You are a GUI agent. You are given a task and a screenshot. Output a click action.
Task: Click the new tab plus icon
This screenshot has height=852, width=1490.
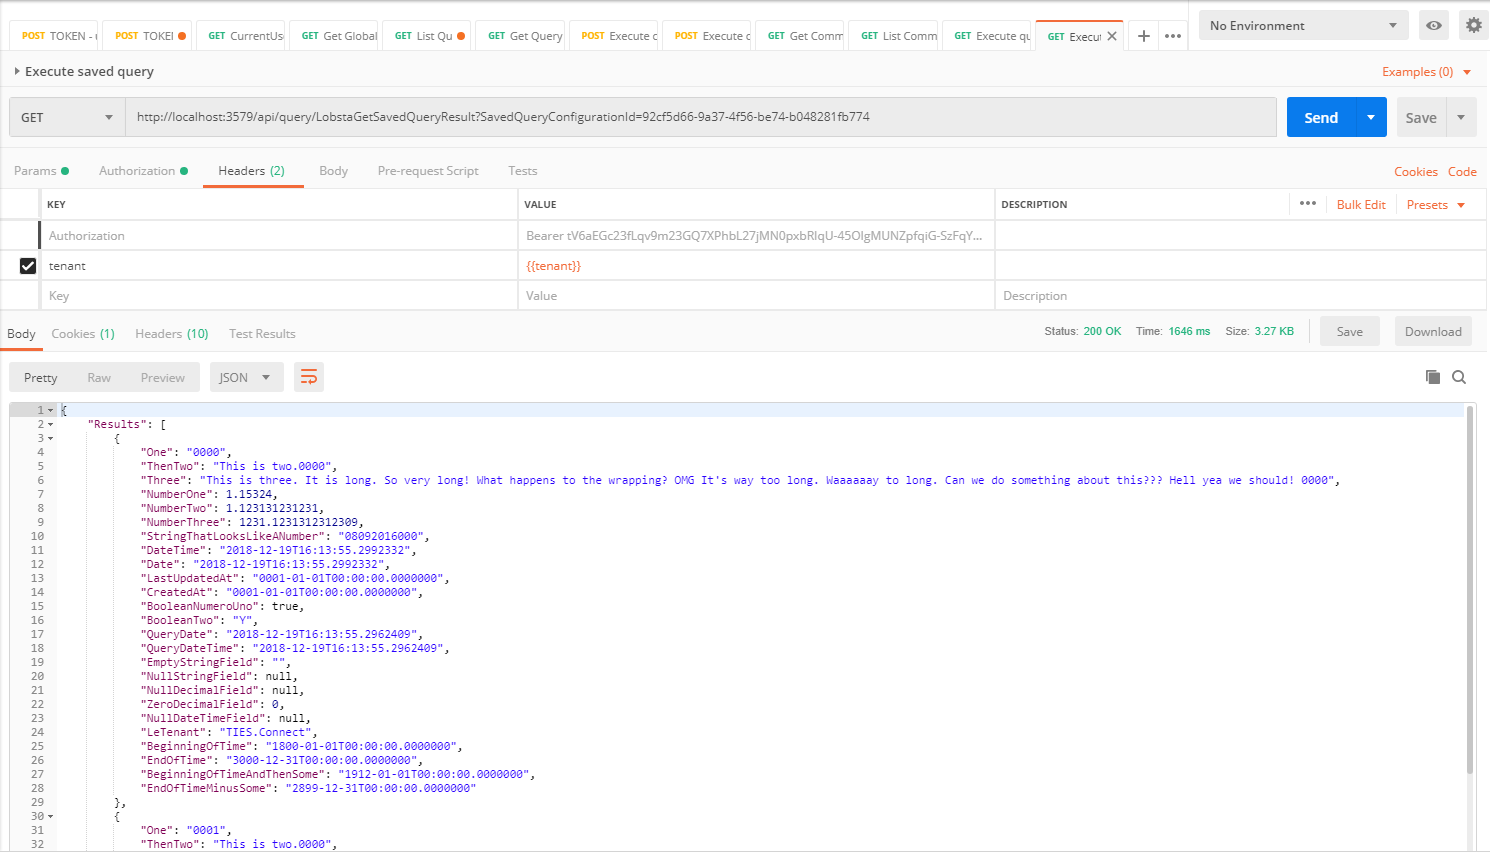(x=1144, y=36)
